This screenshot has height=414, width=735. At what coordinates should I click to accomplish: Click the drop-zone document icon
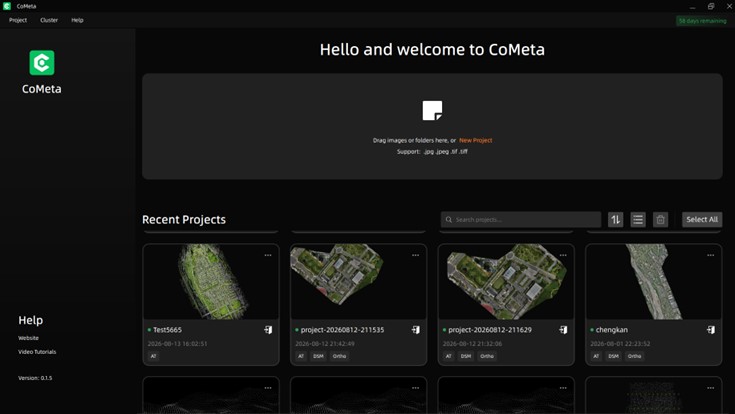pos(432,111)
